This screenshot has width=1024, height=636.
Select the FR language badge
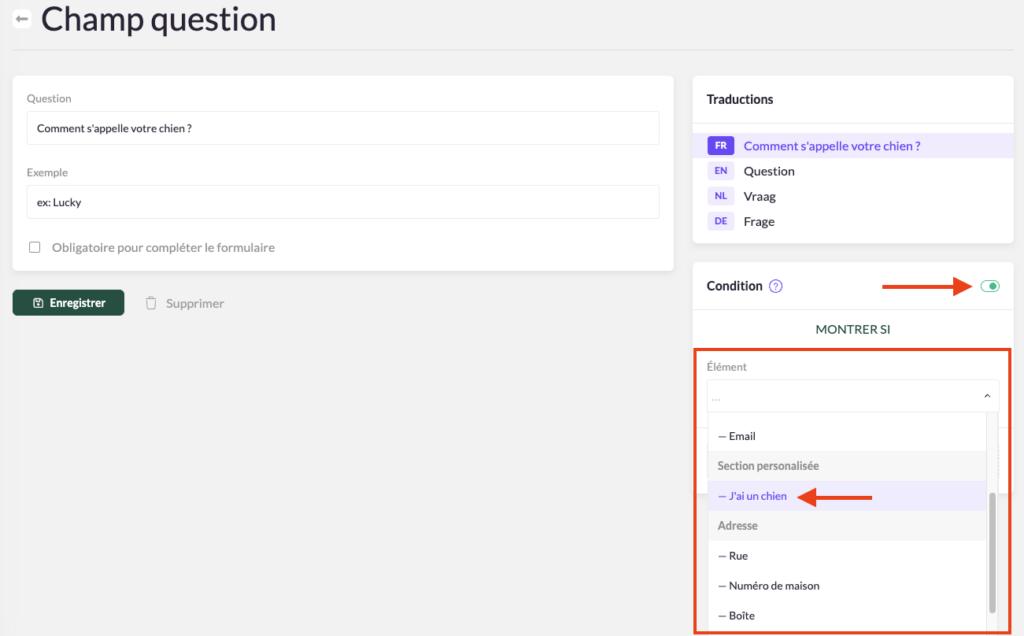(721, 146)
